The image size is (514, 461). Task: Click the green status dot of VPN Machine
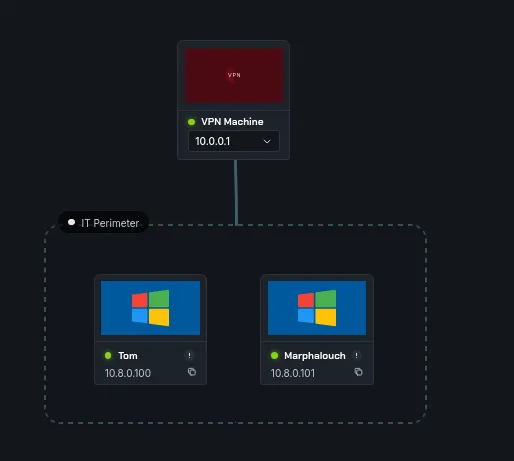click(x=191, y=122)
